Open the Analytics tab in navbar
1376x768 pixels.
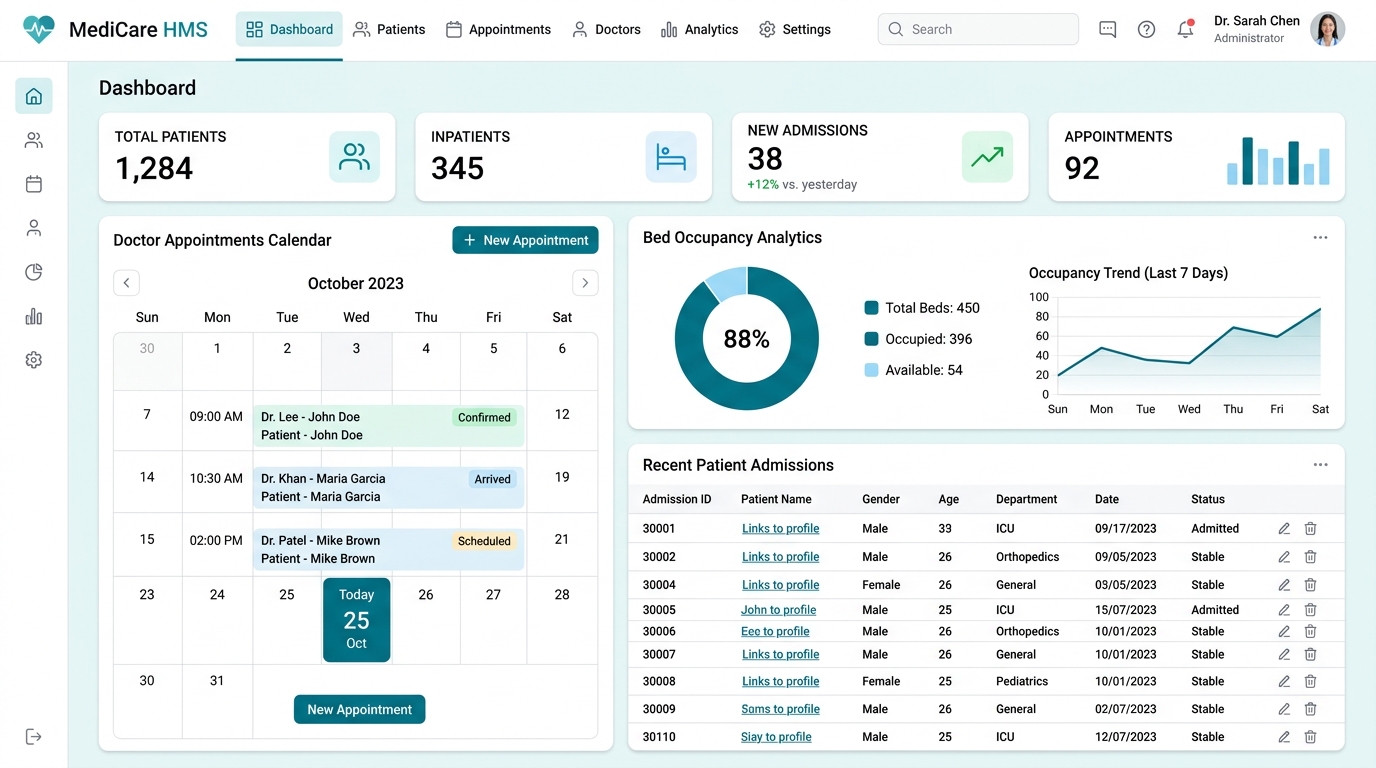(x=700, y=29)
